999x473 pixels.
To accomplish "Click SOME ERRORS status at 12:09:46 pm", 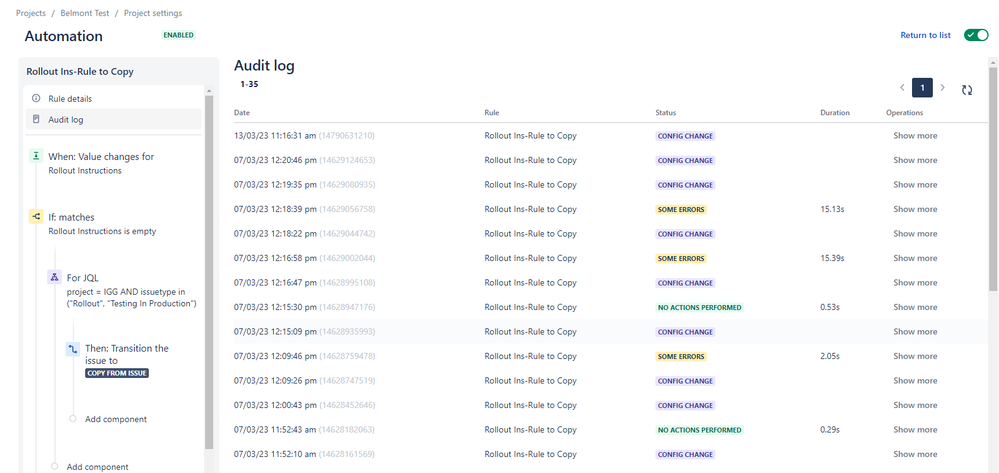I will point(681,356).
